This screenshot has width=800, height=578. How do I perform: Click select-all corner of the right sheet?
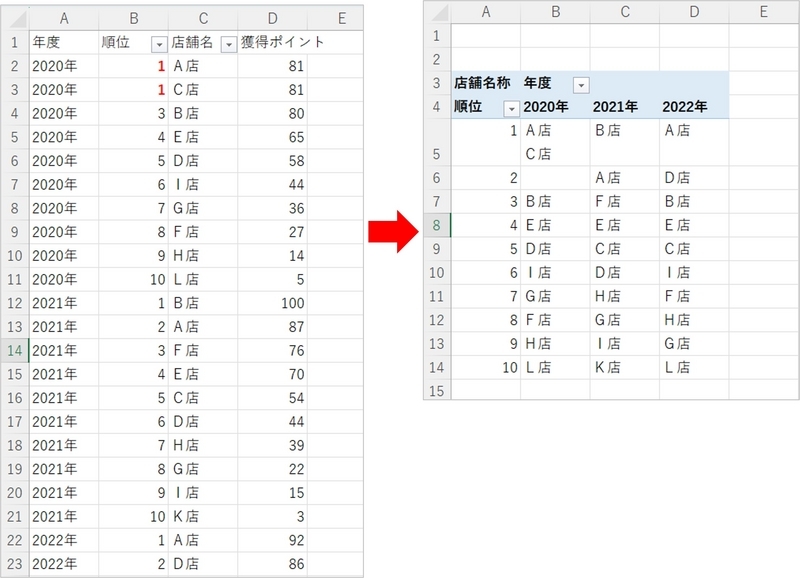point(440,12)
